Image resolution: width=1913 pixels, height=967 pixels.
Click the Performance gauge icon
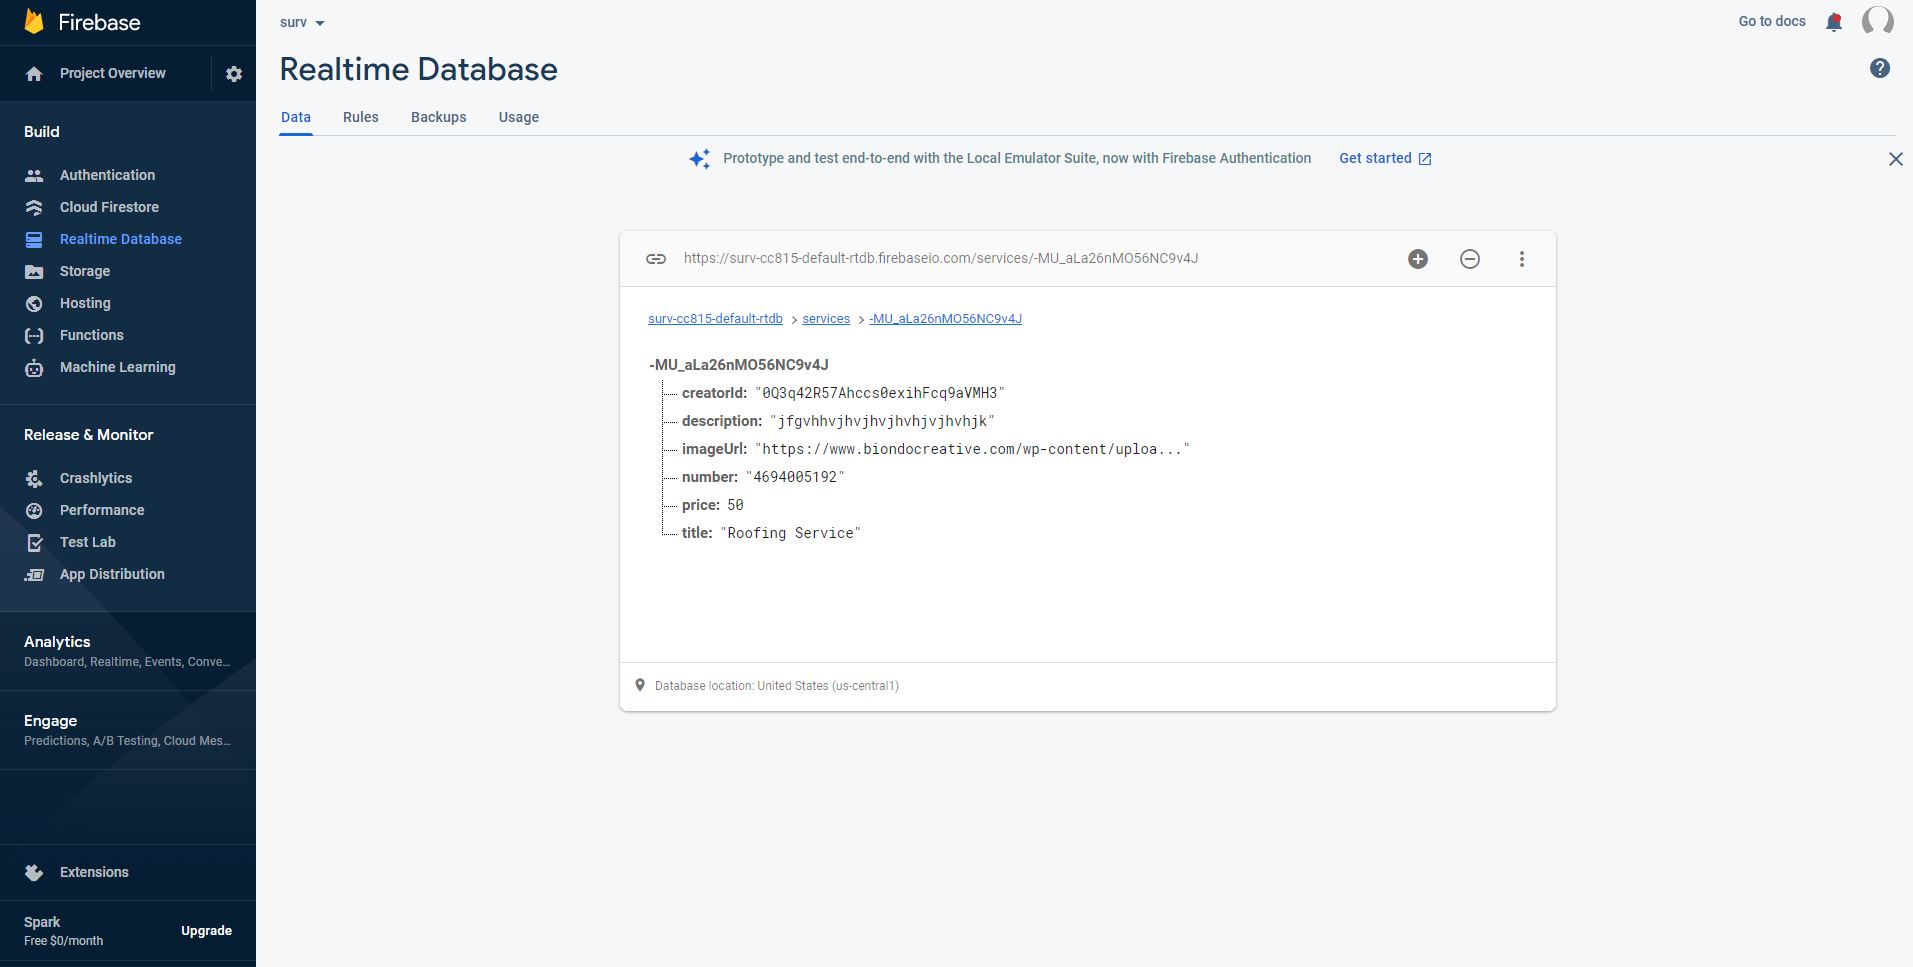tap(34, 510)
